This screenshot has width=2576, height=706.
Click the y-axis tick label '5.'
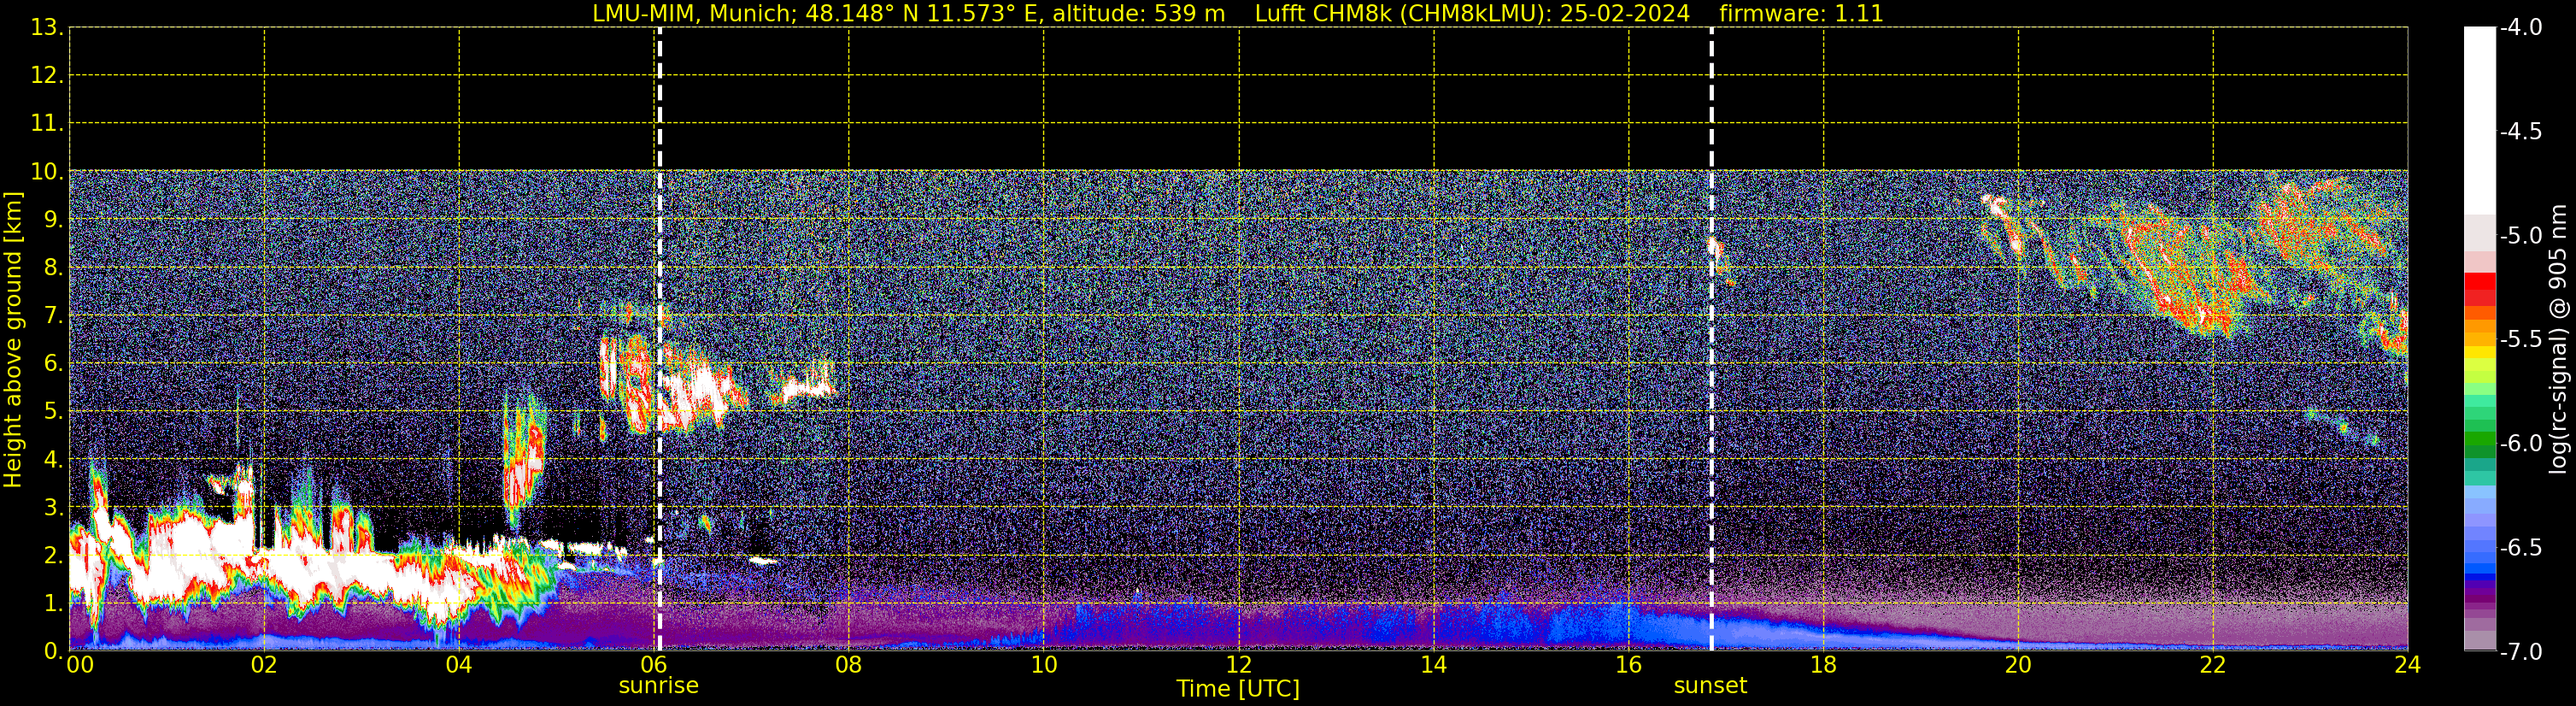point(54,412)
